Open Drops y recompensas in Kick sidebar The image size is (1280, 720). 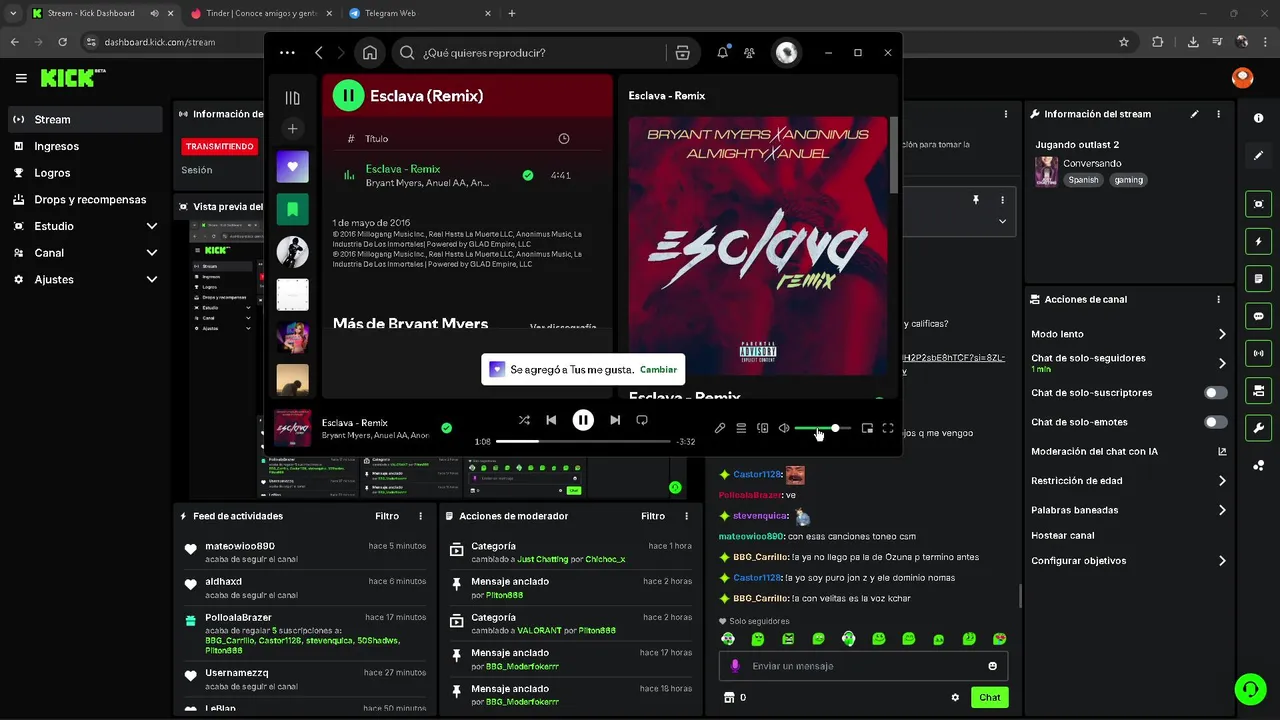pos(85,199)
